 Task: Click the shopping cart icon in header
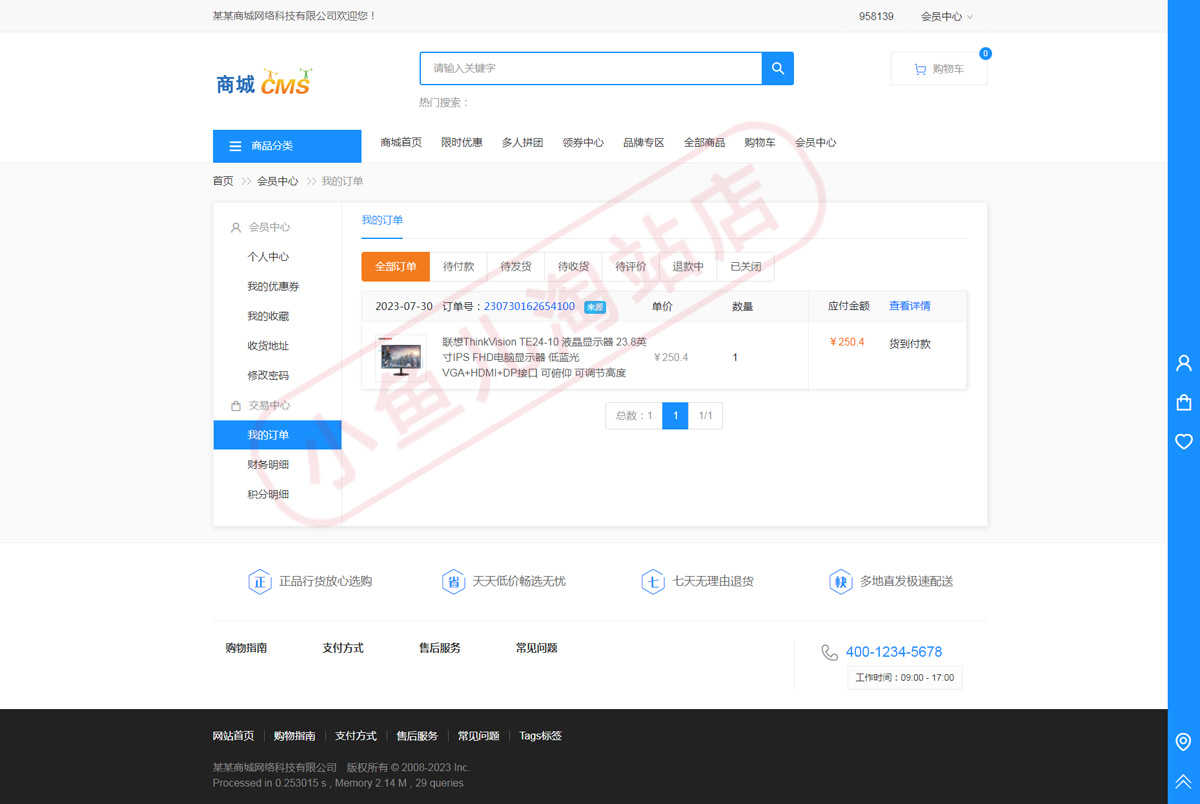[x=920, y=69]
